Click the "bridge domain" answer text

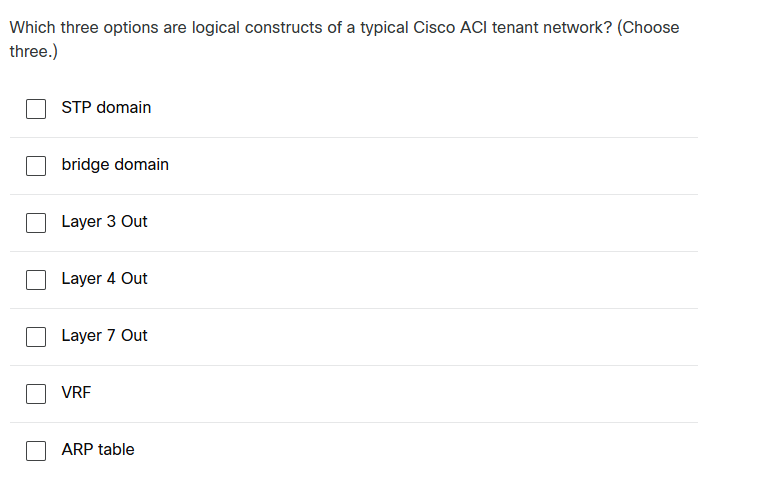(x=115, y=164)
